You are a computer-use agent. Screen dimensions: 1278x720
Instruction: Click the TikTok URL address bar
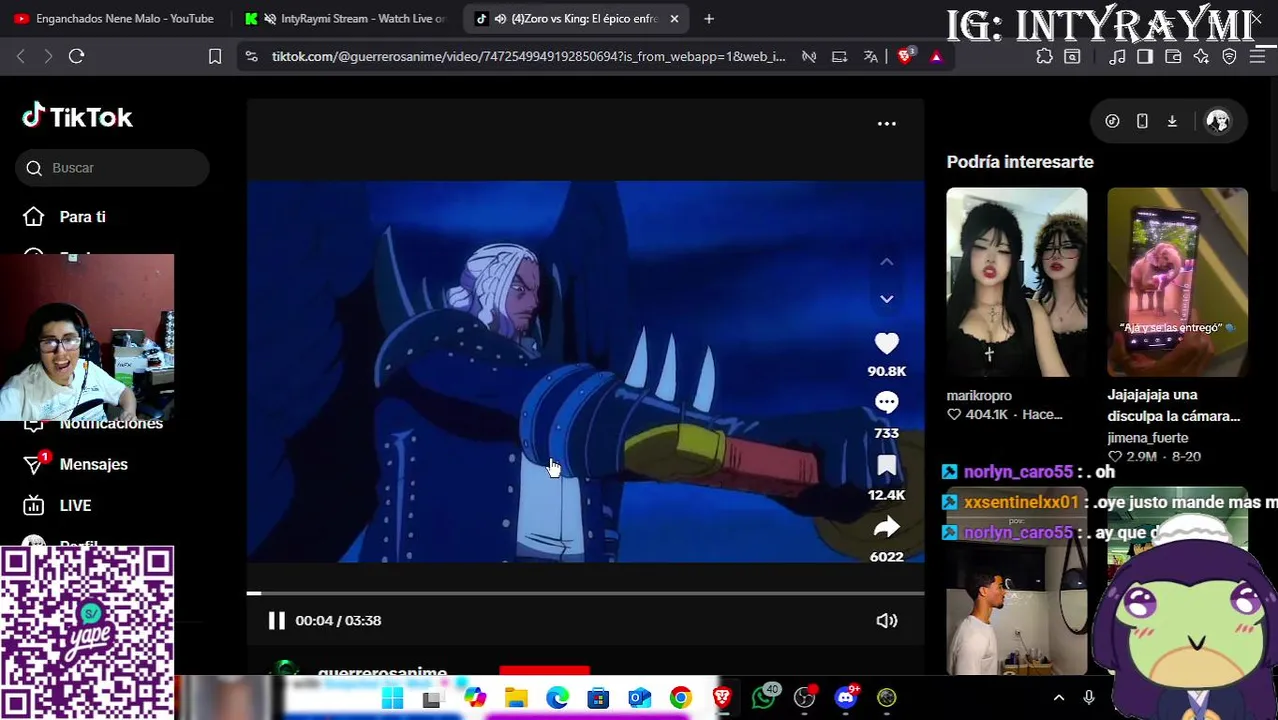[528, 57]
